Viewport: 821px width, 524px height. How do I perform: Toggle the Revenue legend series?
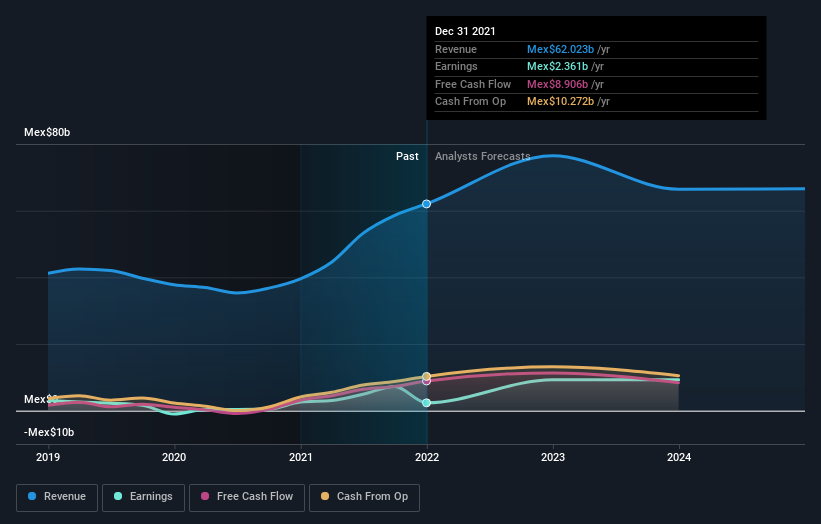(57, 497)
